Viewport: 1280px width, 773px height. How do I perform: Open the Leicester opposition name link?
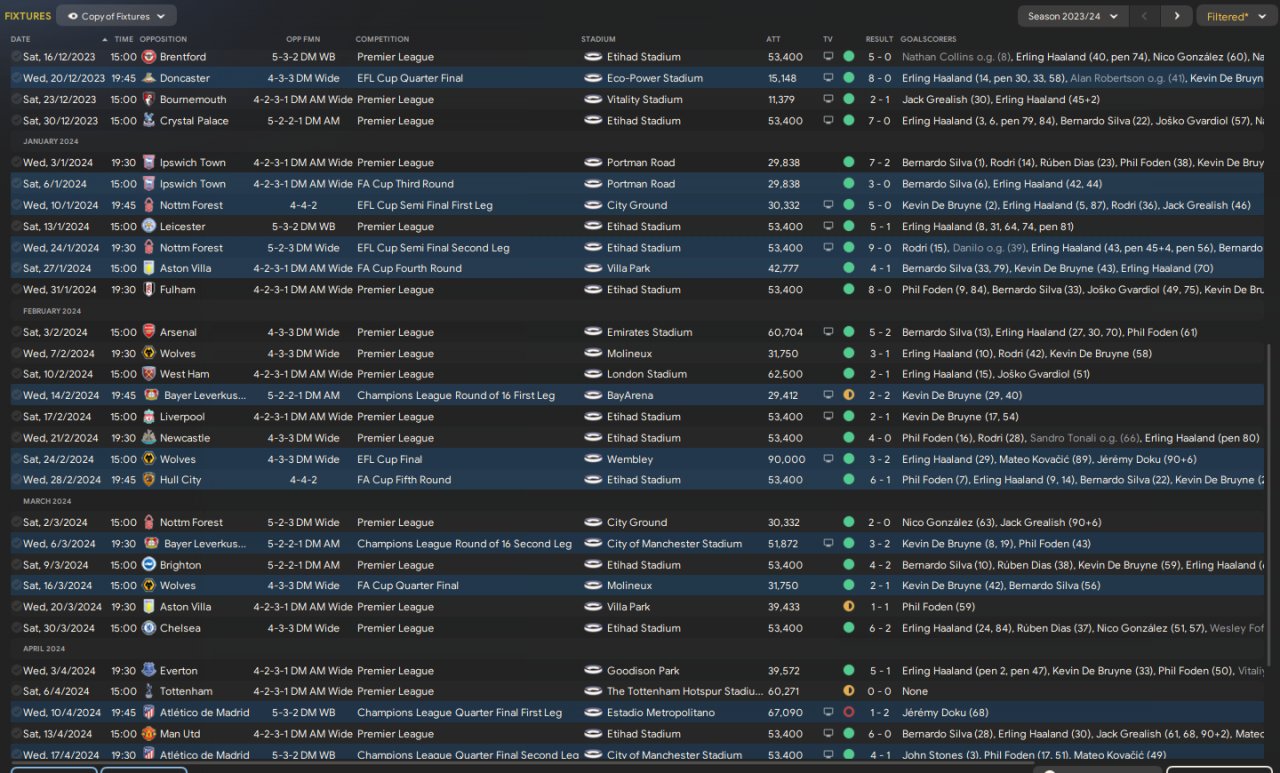pyautogui.click(x=182, y=227)
